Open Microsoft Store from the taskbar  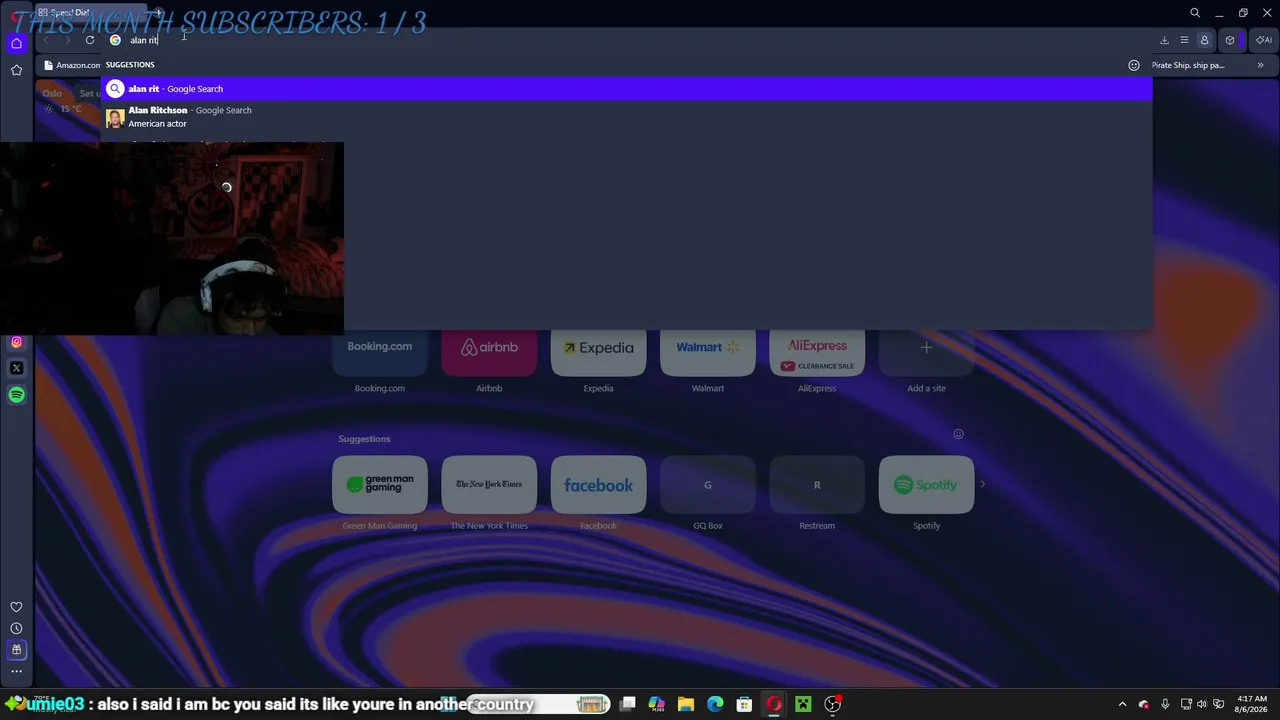coord(744,704)
